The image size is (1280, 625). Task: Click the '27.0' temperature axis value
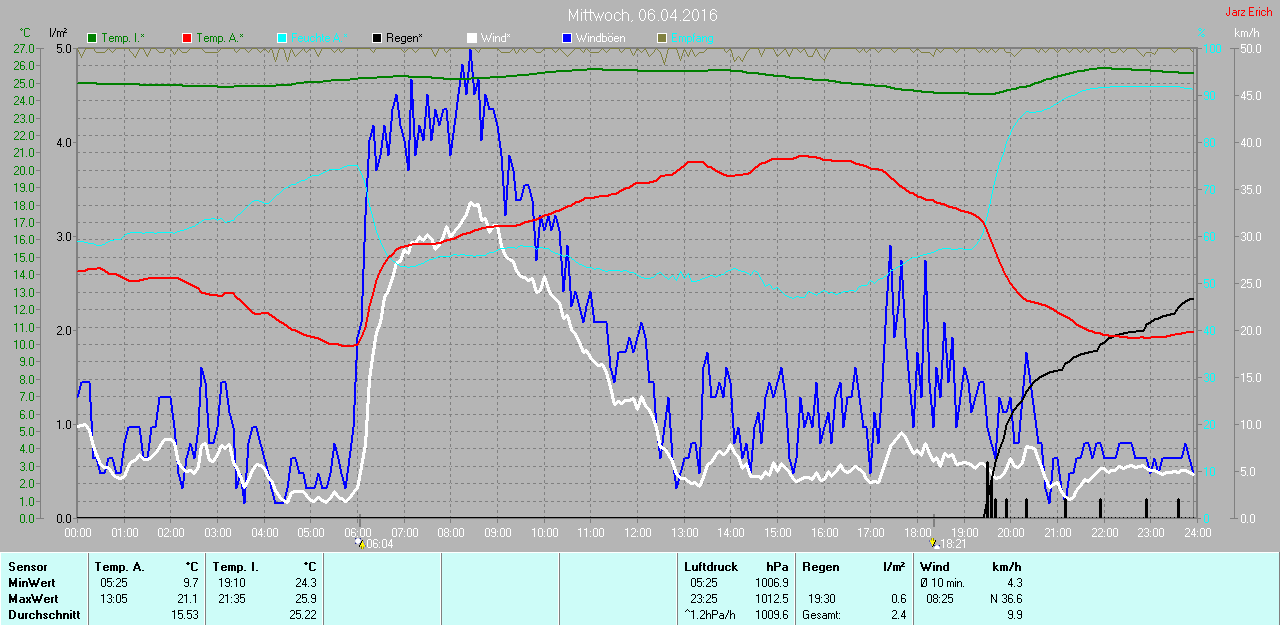click(x=22, y=48)
